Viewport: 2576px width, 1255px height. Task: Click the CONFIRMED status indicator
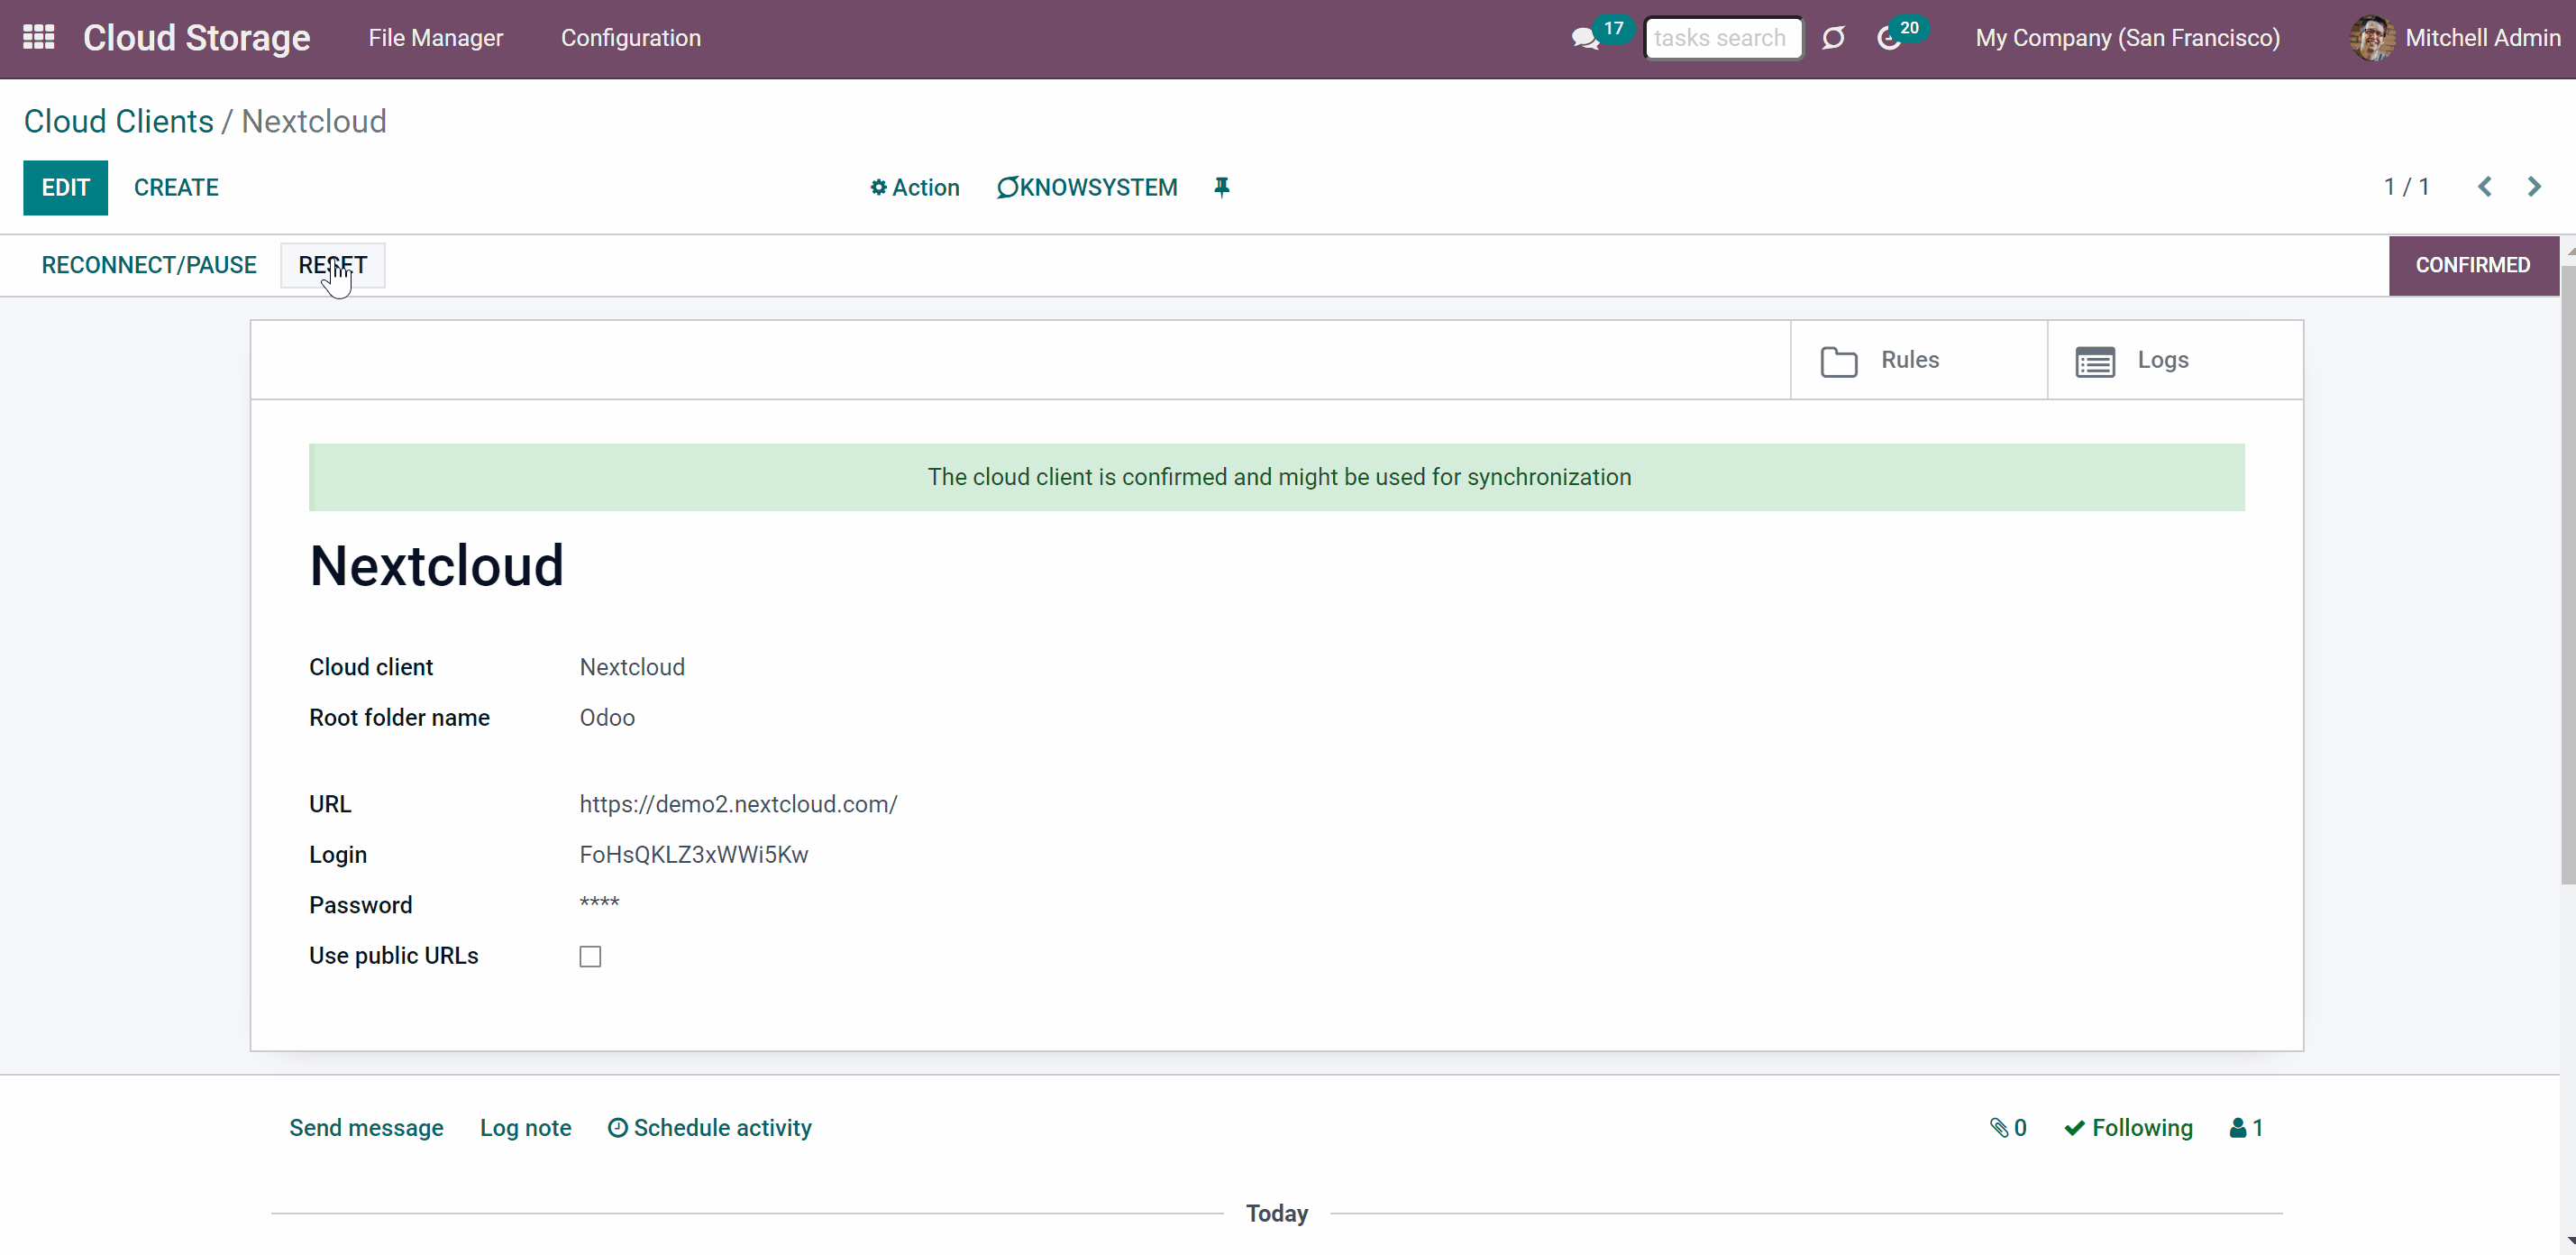coord(2473,265)
